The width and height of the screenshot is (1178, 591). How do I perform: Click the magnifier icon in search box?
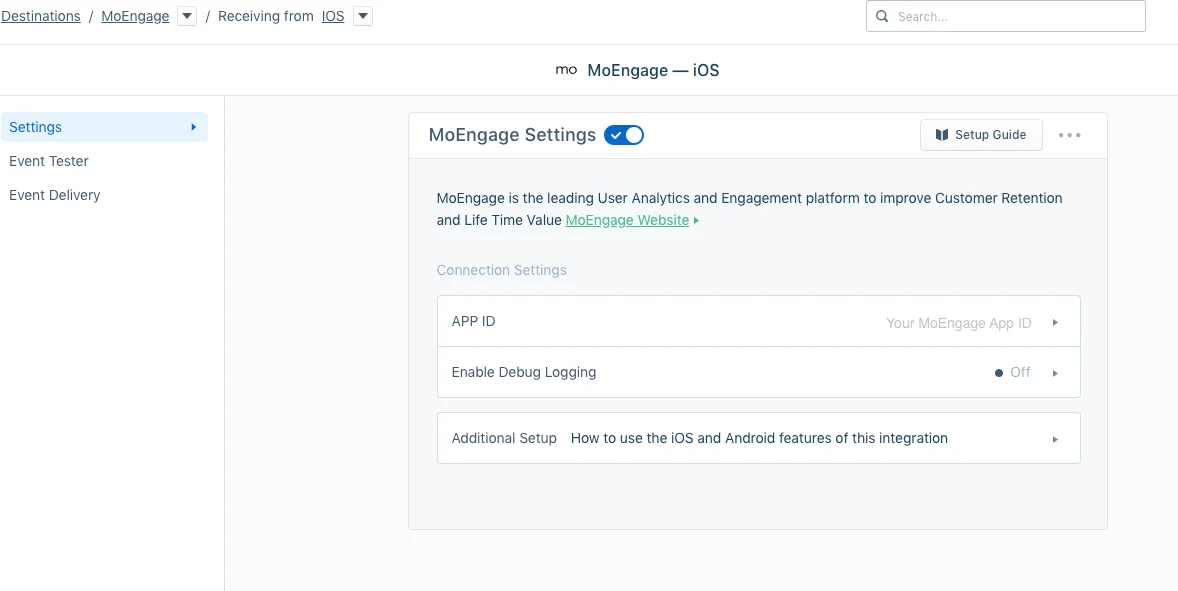point(882,16)
